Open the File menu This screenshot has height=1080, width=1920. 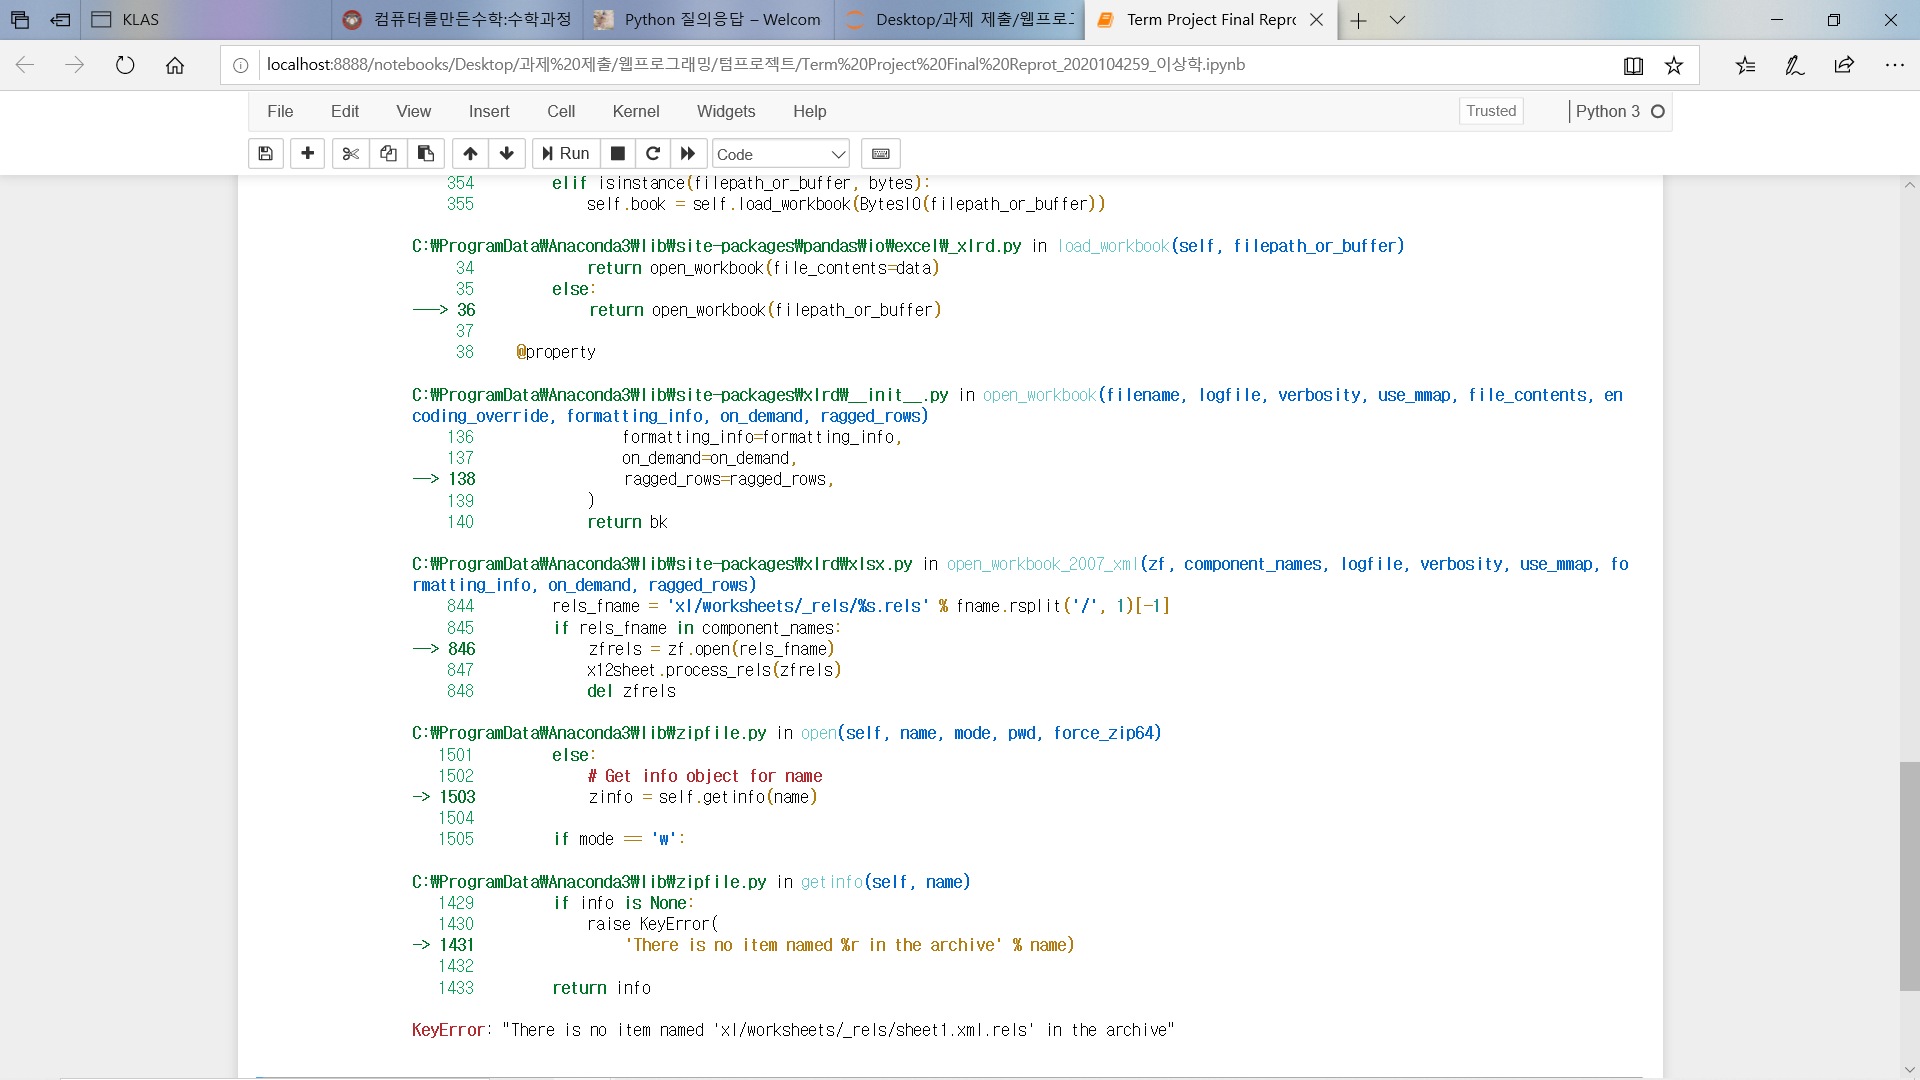click(x=280, y=111)
